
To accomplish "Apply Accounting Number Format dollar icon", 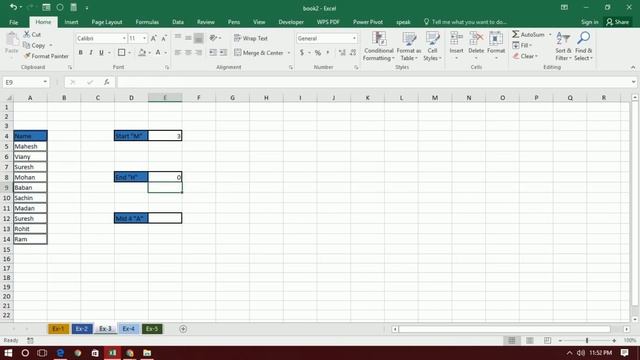I will coord(302,53).
